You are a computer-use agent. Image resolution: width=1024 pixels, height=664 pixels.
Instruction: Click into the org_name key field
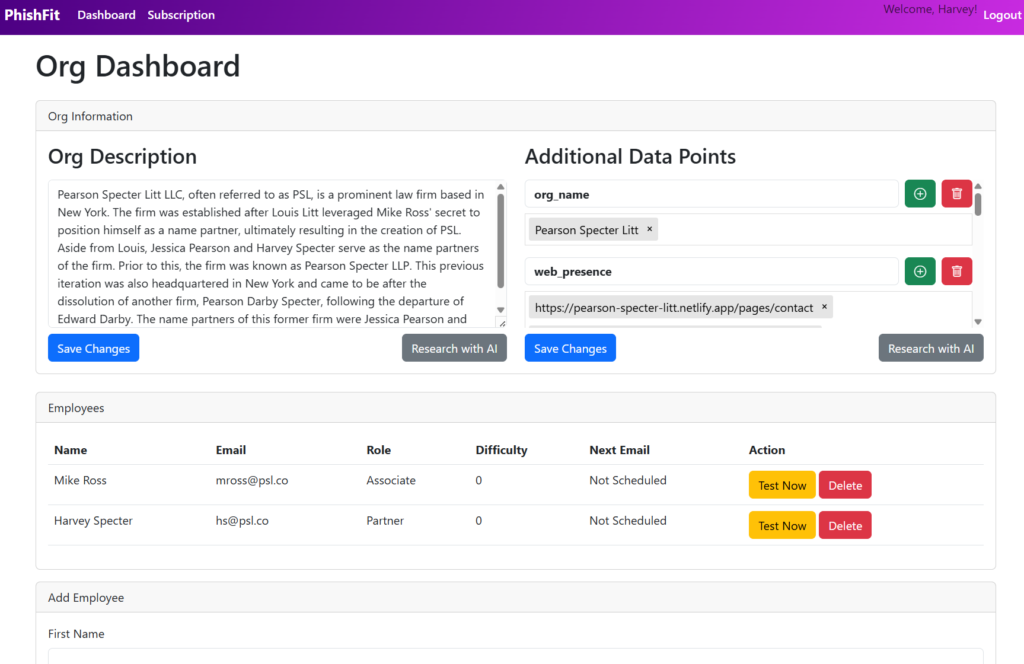(x=711, y=194)
